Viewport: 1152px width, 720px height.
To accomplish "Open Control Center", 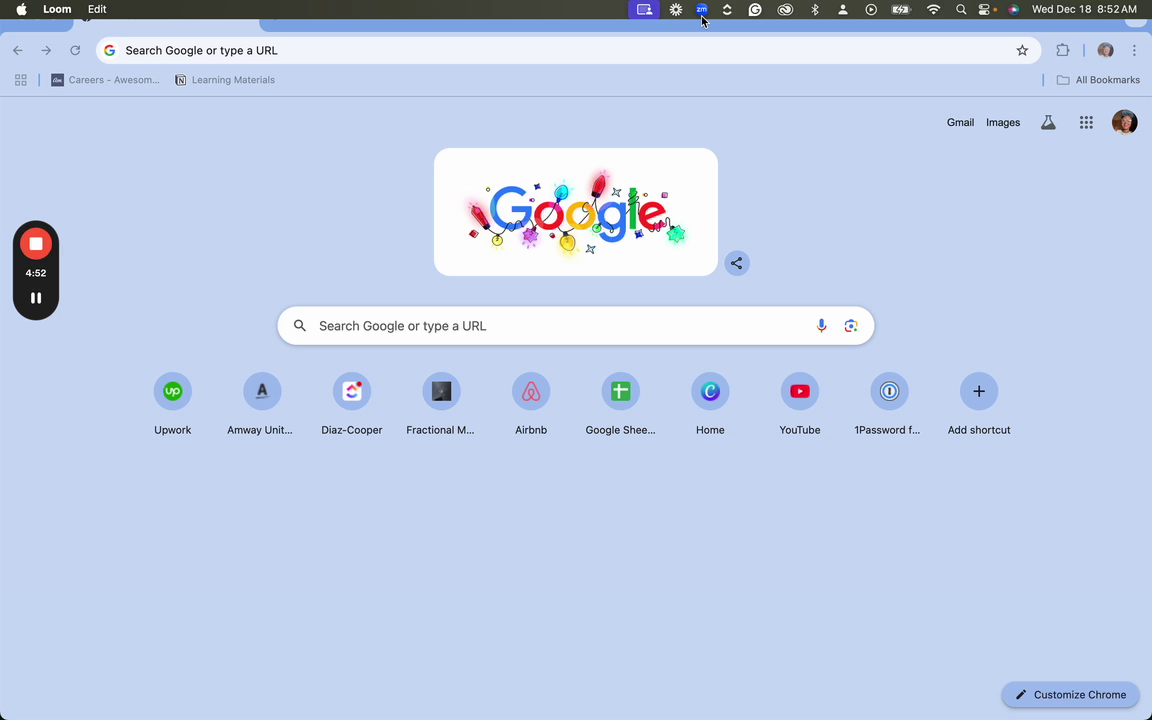I will tap(984, 10).
